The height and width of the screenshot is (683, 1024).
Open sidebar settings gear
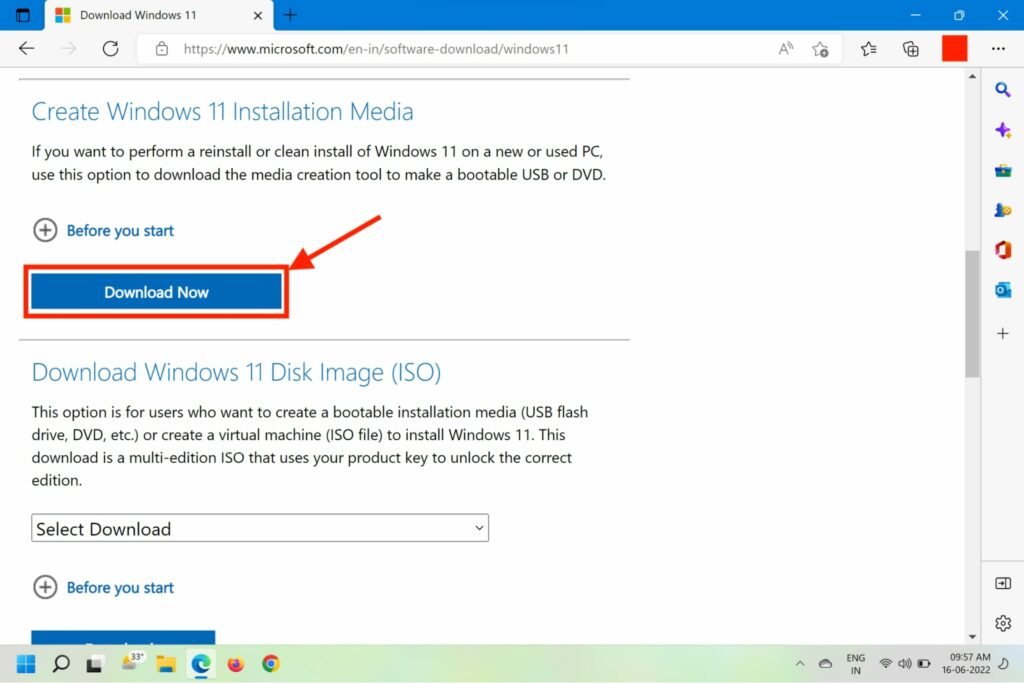point(1002,624)
